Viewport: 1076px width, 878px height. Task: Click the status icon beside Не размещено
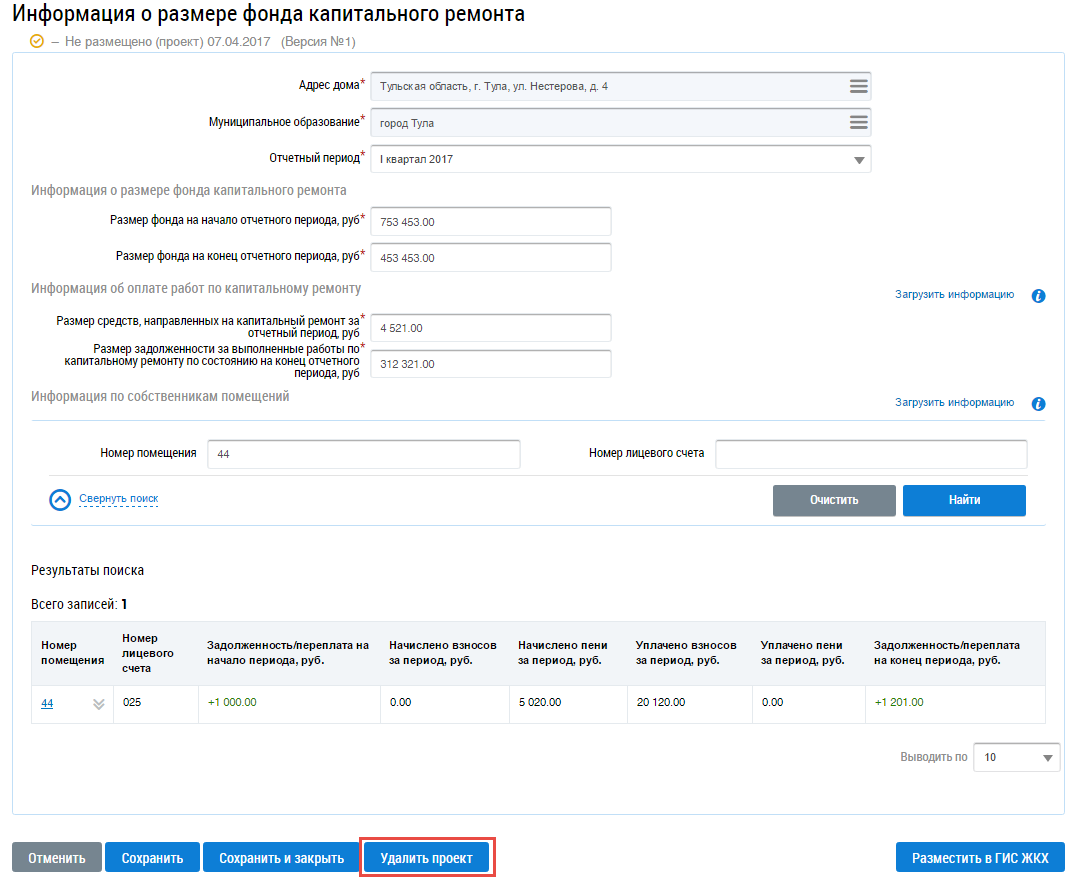[37, 42]
